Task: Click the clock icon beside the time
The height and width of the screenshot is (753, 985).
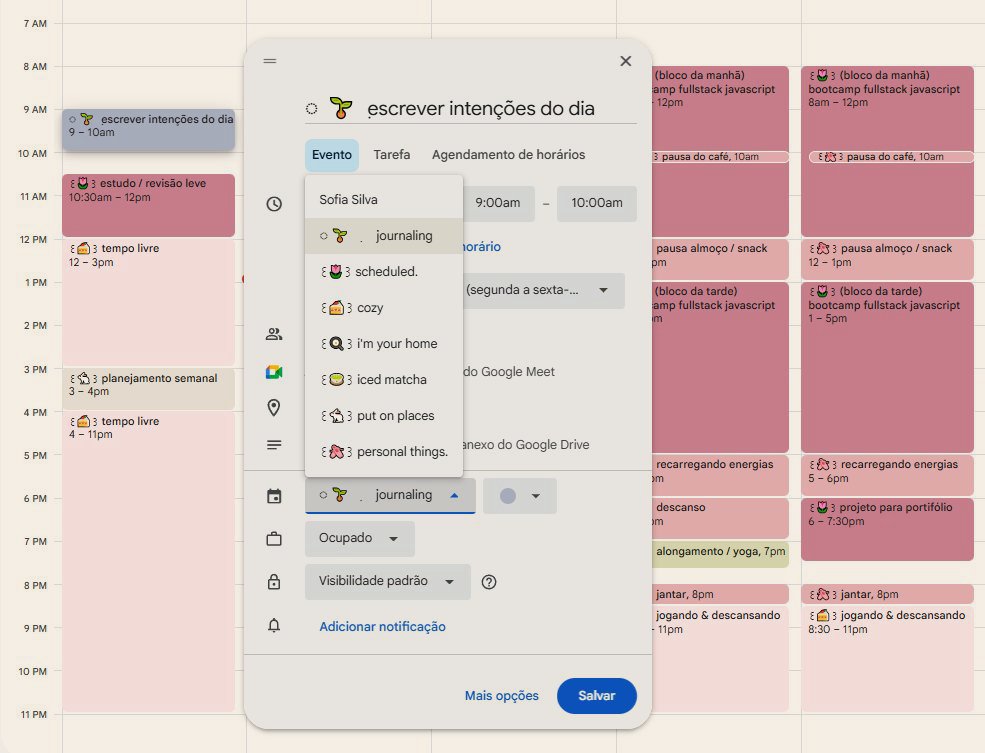Action: pyautogui.click(x=274, y=203)
